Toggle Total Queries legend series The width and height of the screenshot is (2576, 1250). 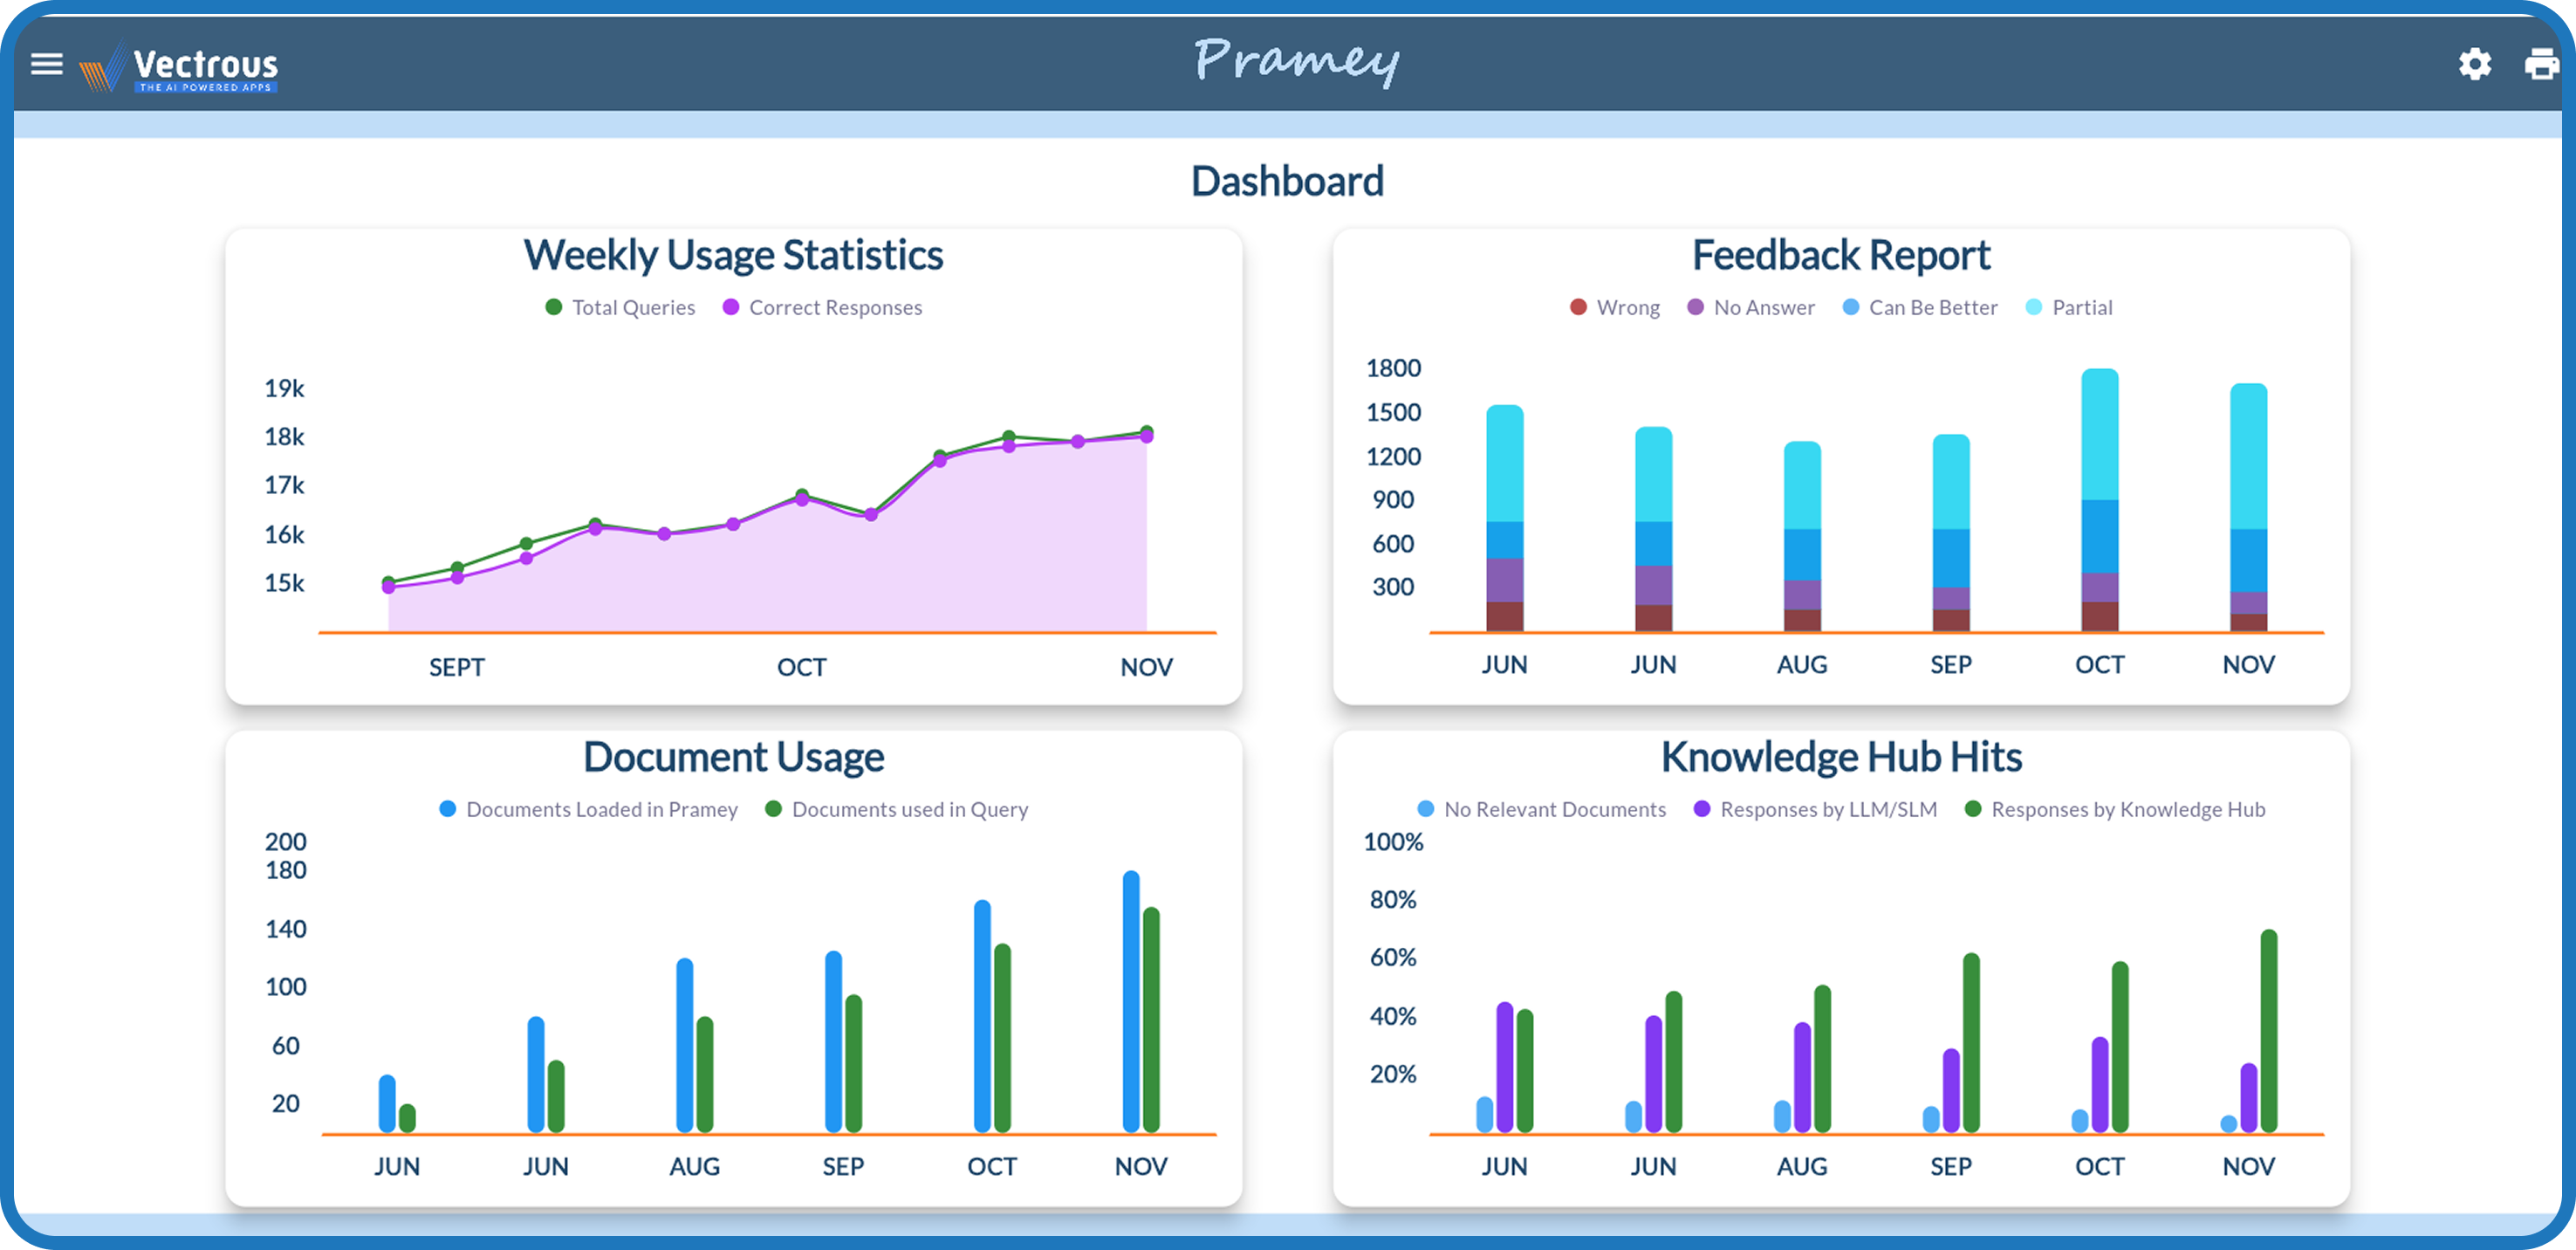click(x=620, y=307)
